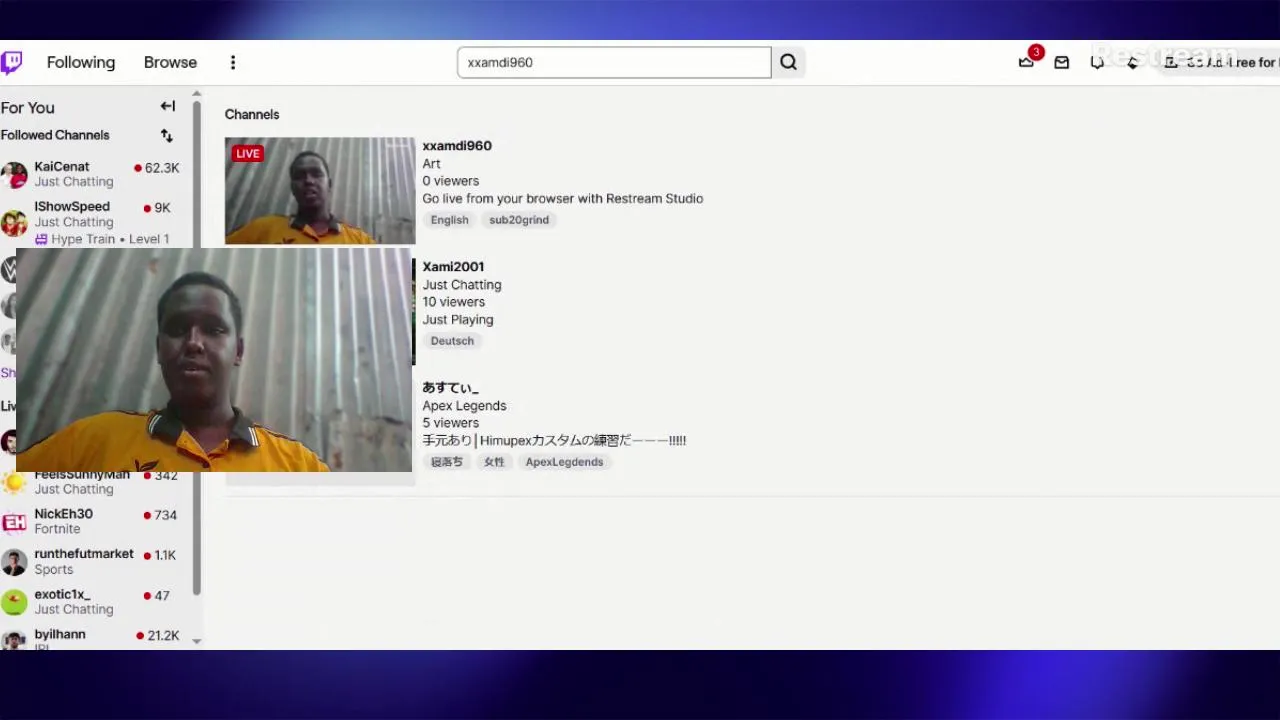Click the webcam overlay video
The height and width of the screenshot is (720, 1280).
click(x=214, y=360)
